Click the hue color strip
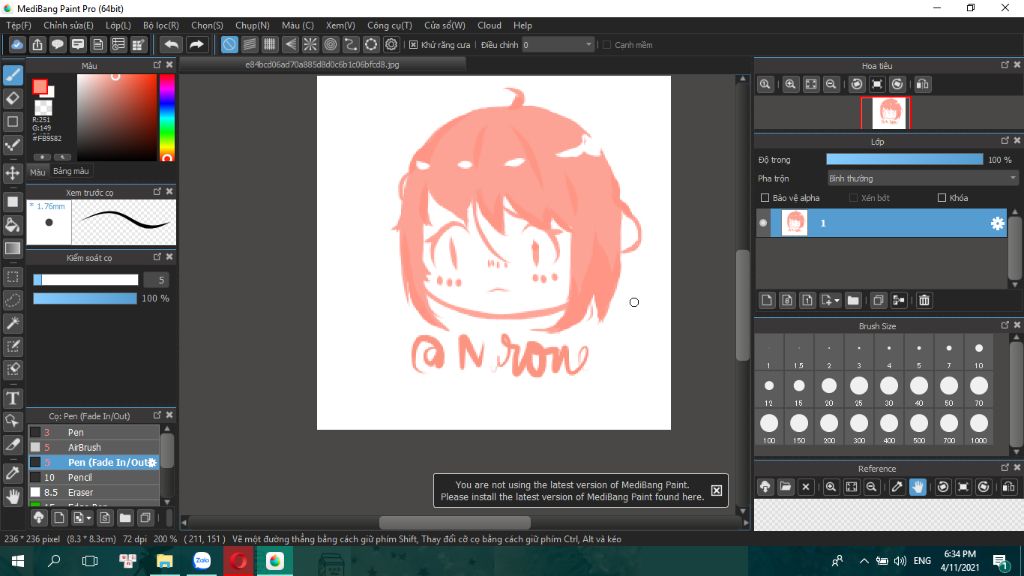Screen dimensions: 1024x576 coord(167,118)
